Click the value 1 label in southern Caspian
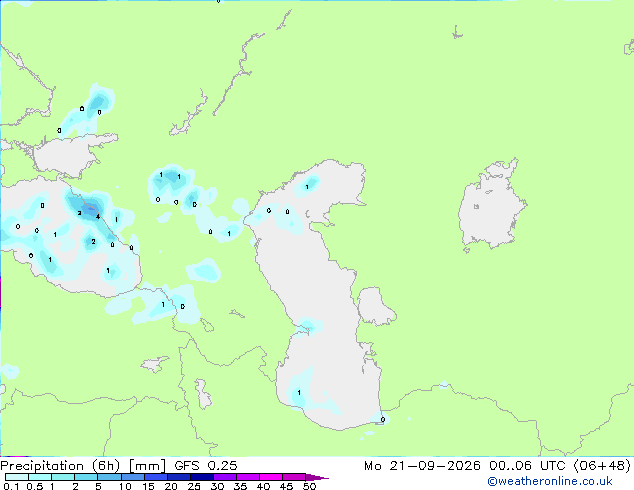The width and height of the screenshot is (634, 490). coord(299,393)
